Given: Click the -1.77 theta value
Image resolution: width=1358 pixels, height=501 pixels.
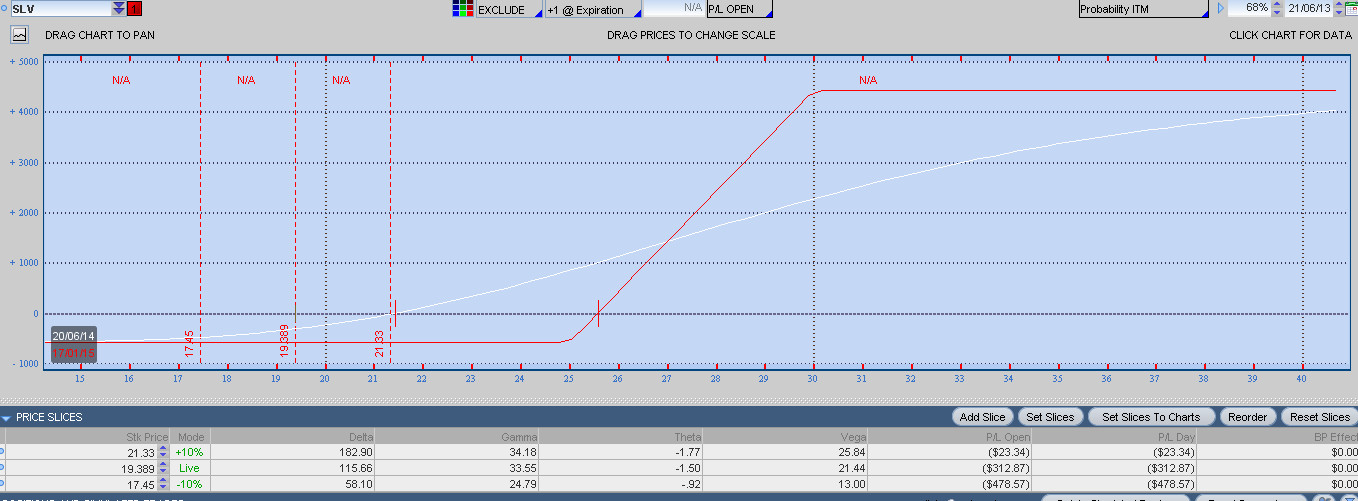Looking at the screenshot, I should click(x=687, y=452).
